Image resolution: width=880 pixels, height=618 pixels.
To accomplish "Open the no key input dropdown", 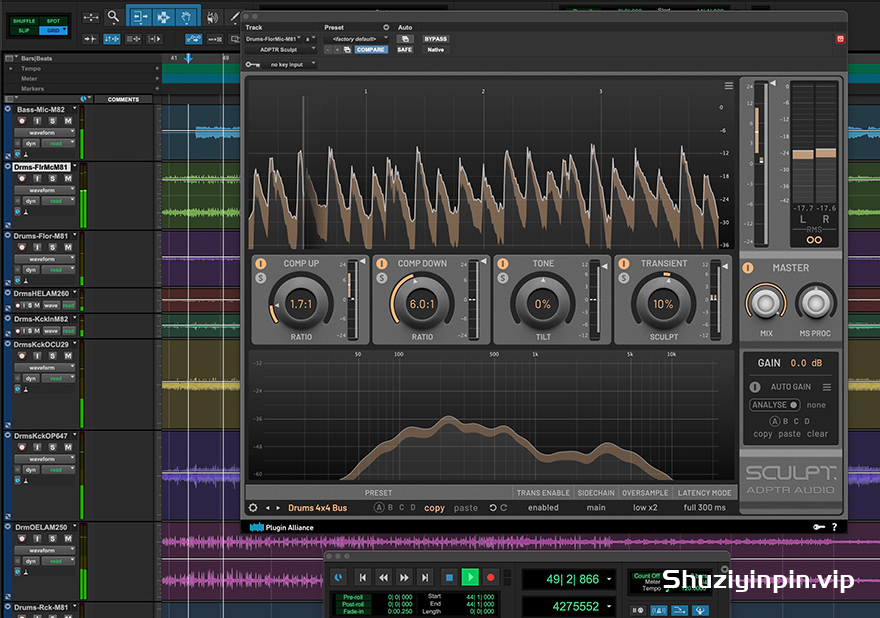I will click(290, 65).
